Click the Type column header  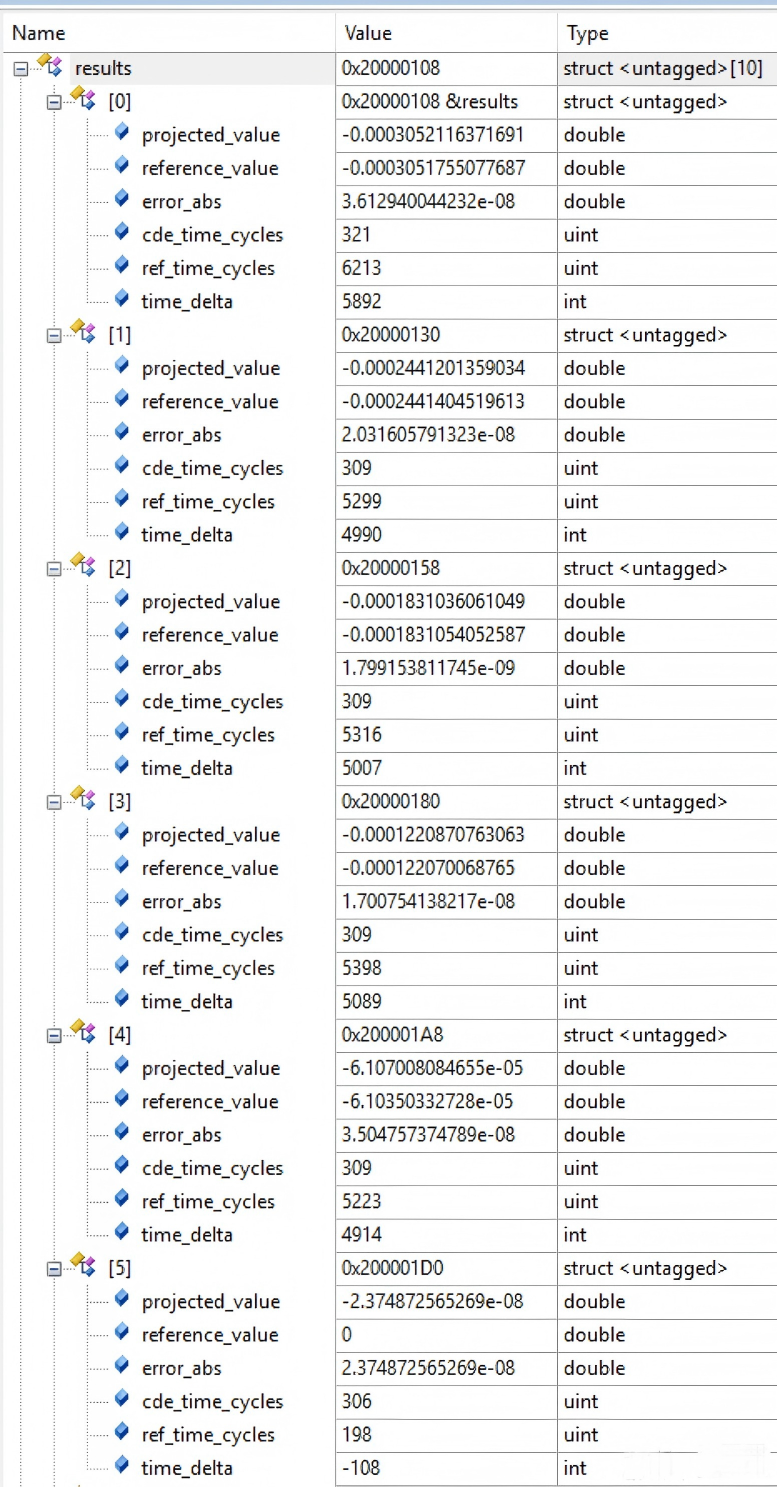(x=588, y=33)
